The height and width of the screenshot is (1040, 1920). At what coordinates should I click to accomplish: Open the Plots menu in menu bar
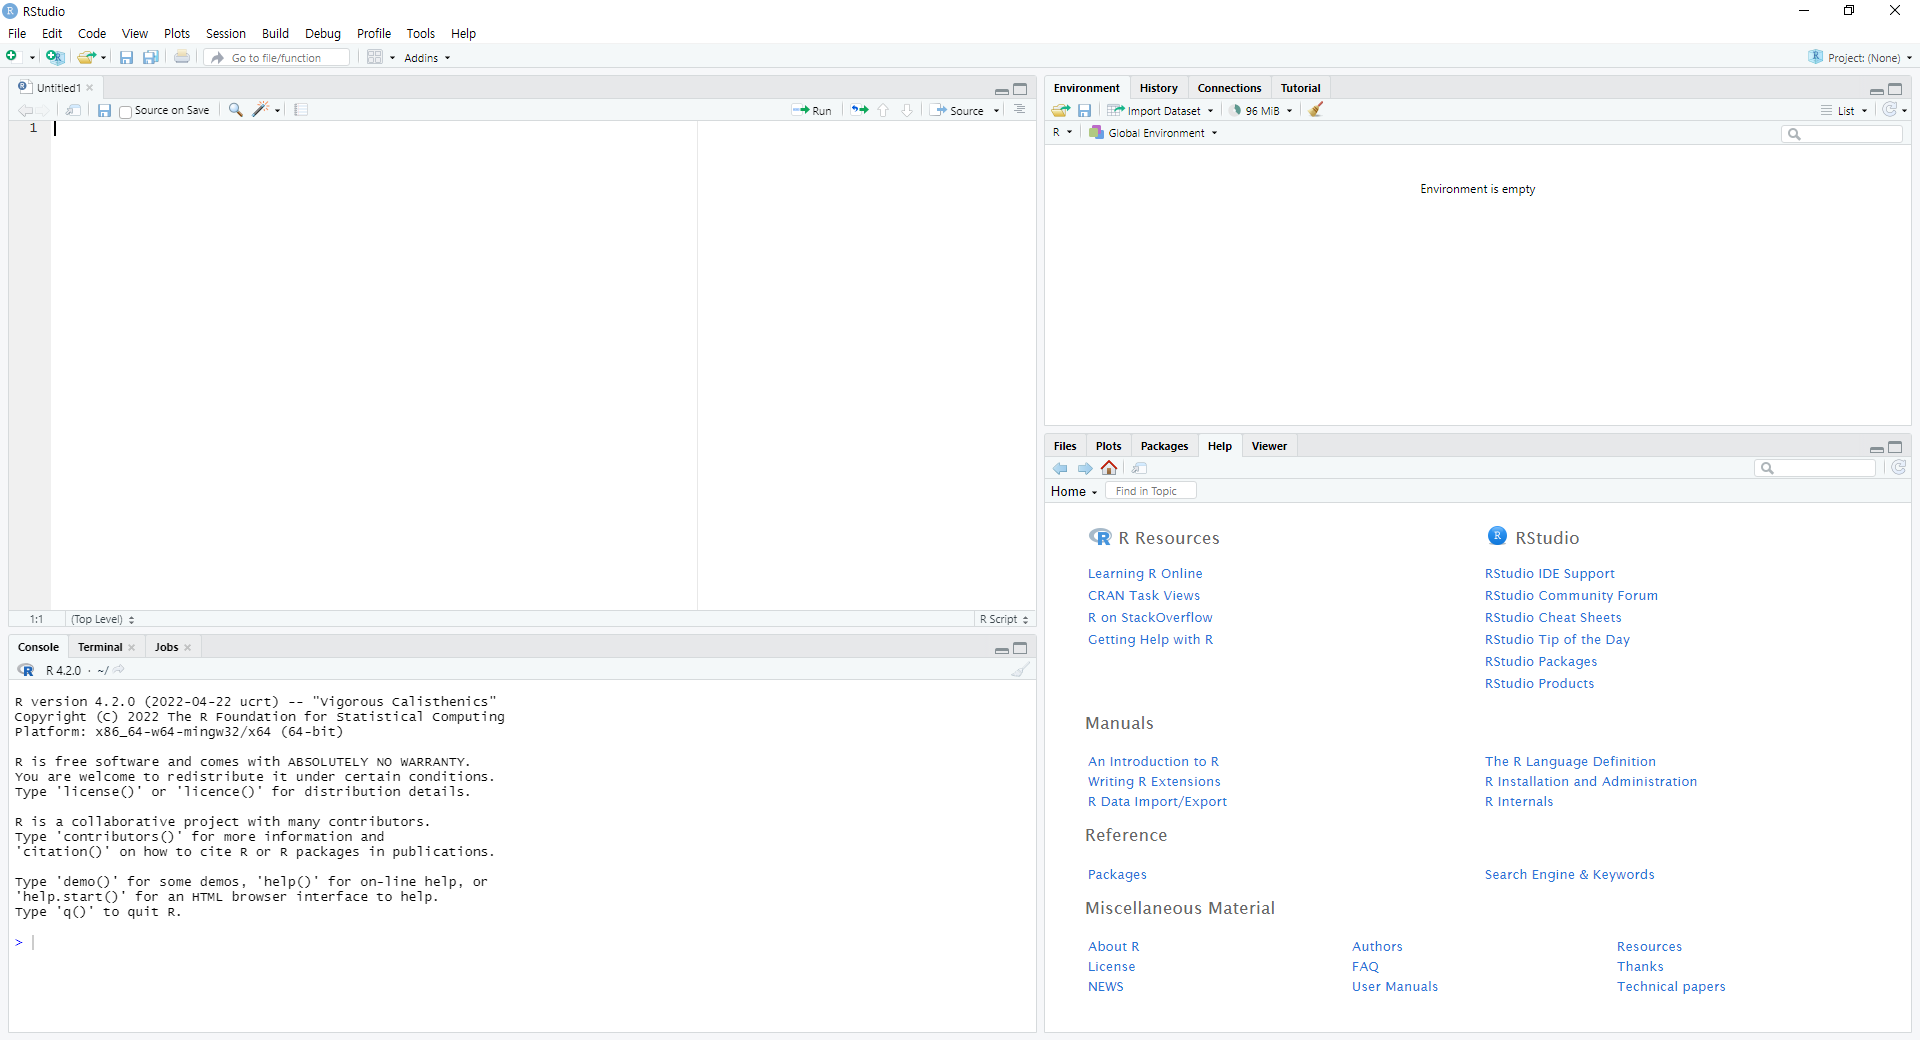[177, 33]
